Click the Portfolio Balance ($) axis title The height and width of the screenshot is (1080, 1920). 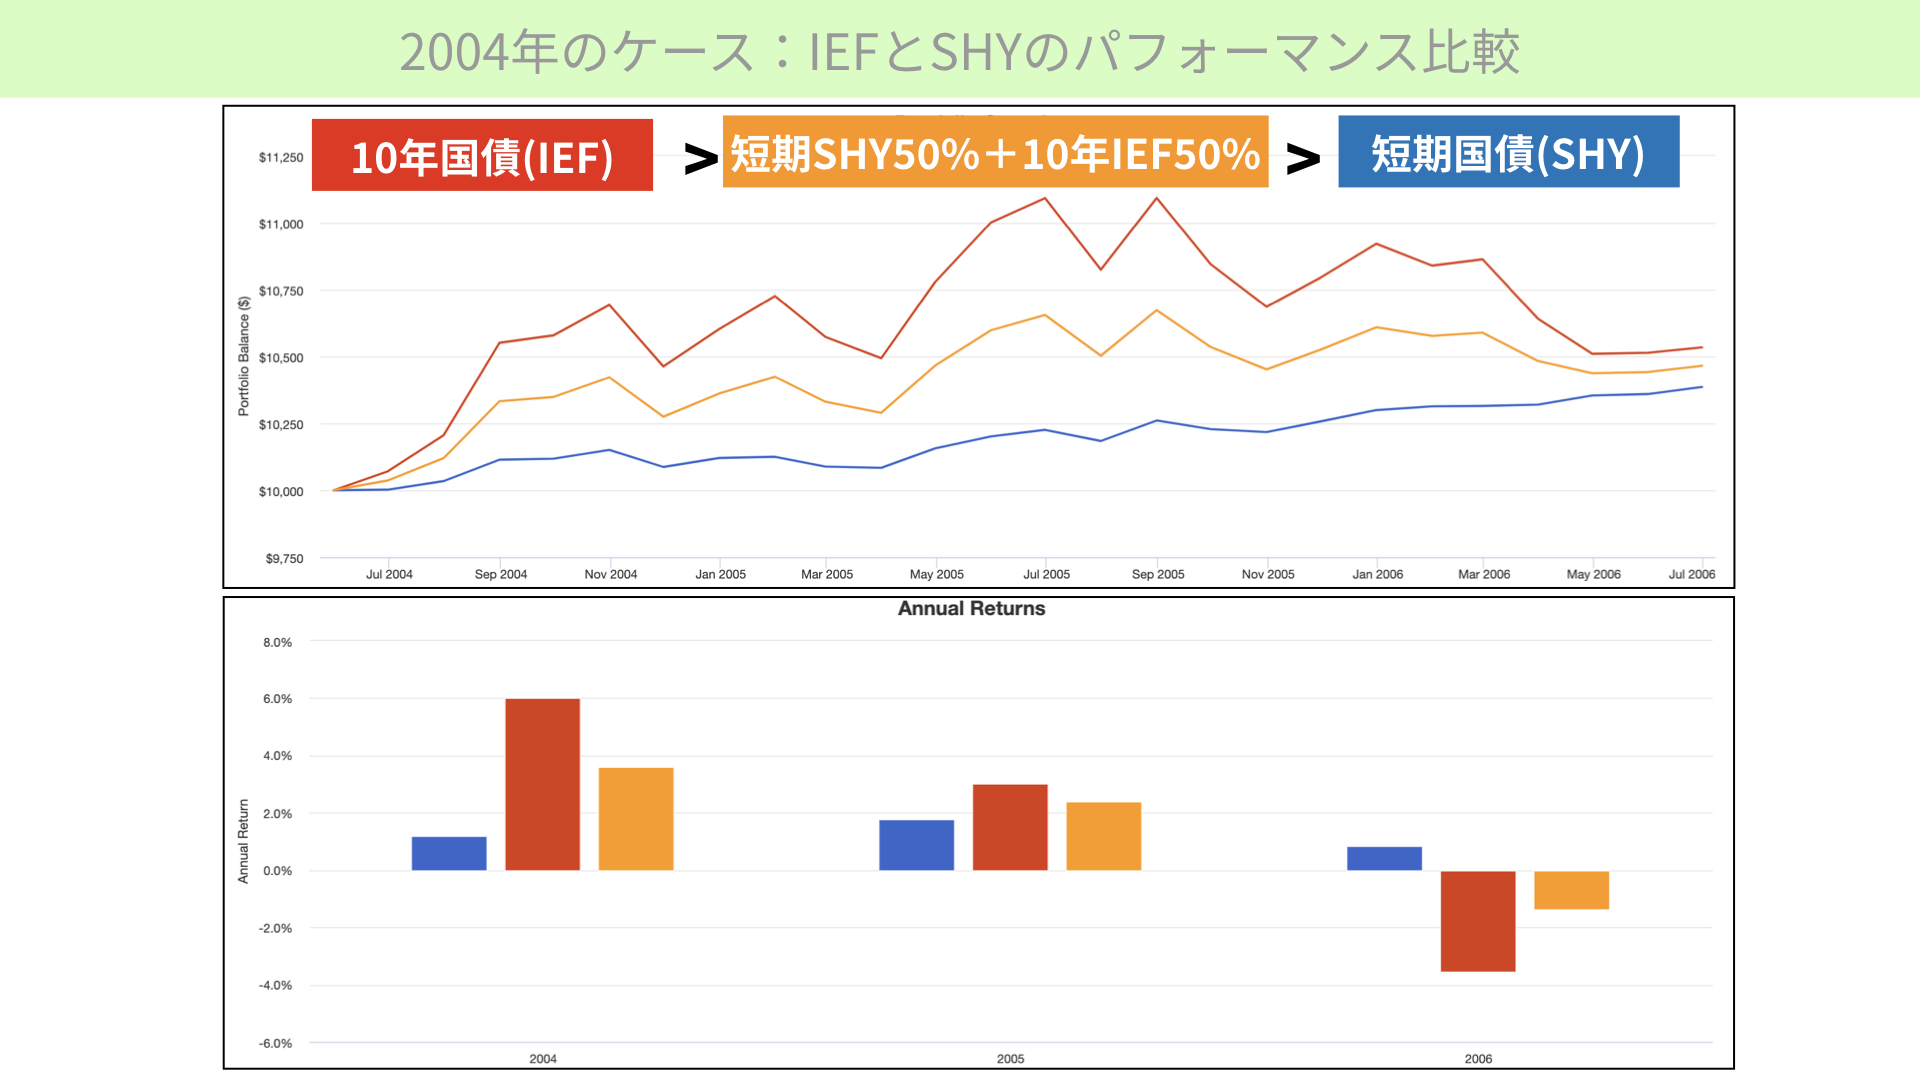(x=243, y=356)
